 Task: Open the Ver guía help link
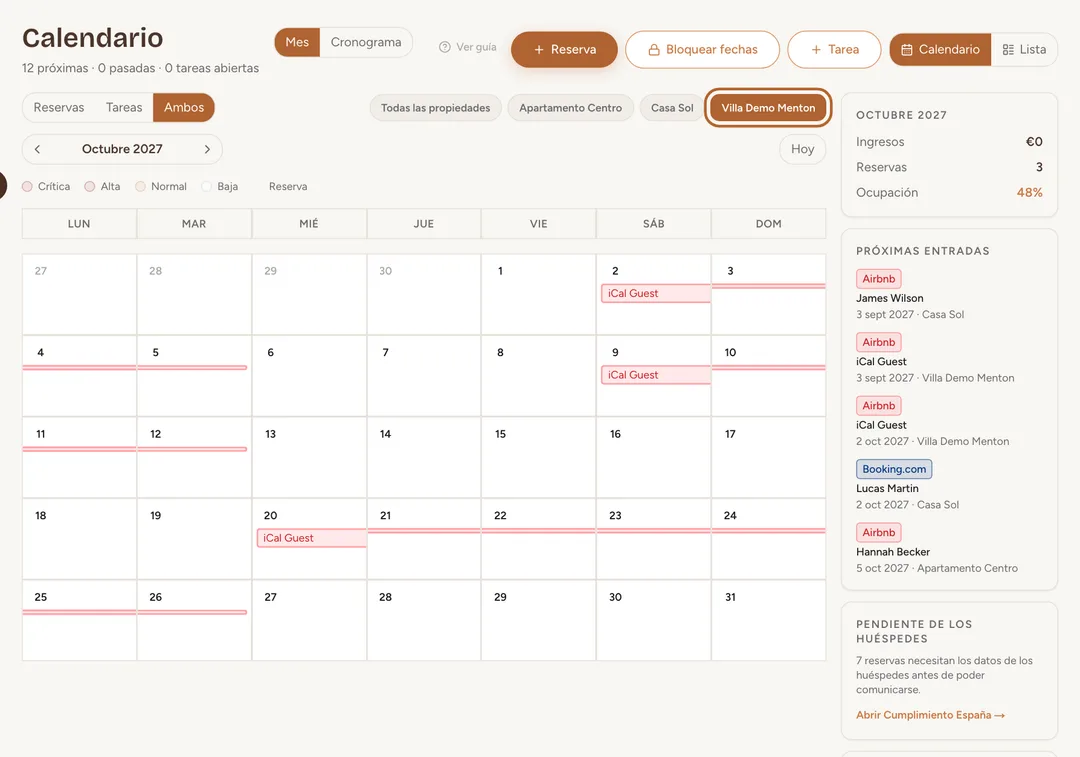coord(468,47)
